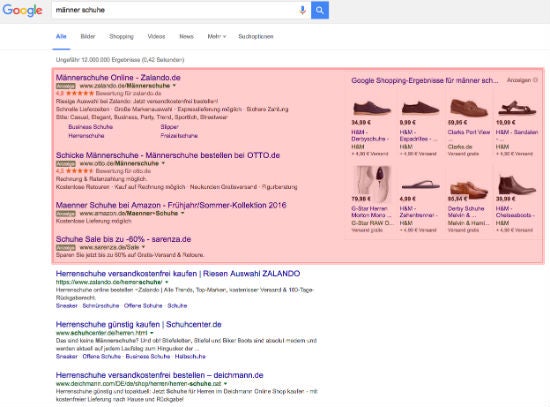Expand arrow beside www.otto.de/Männerschuhe URL
The height and width of the screenshot is (407, 550).
click(163, 163)
